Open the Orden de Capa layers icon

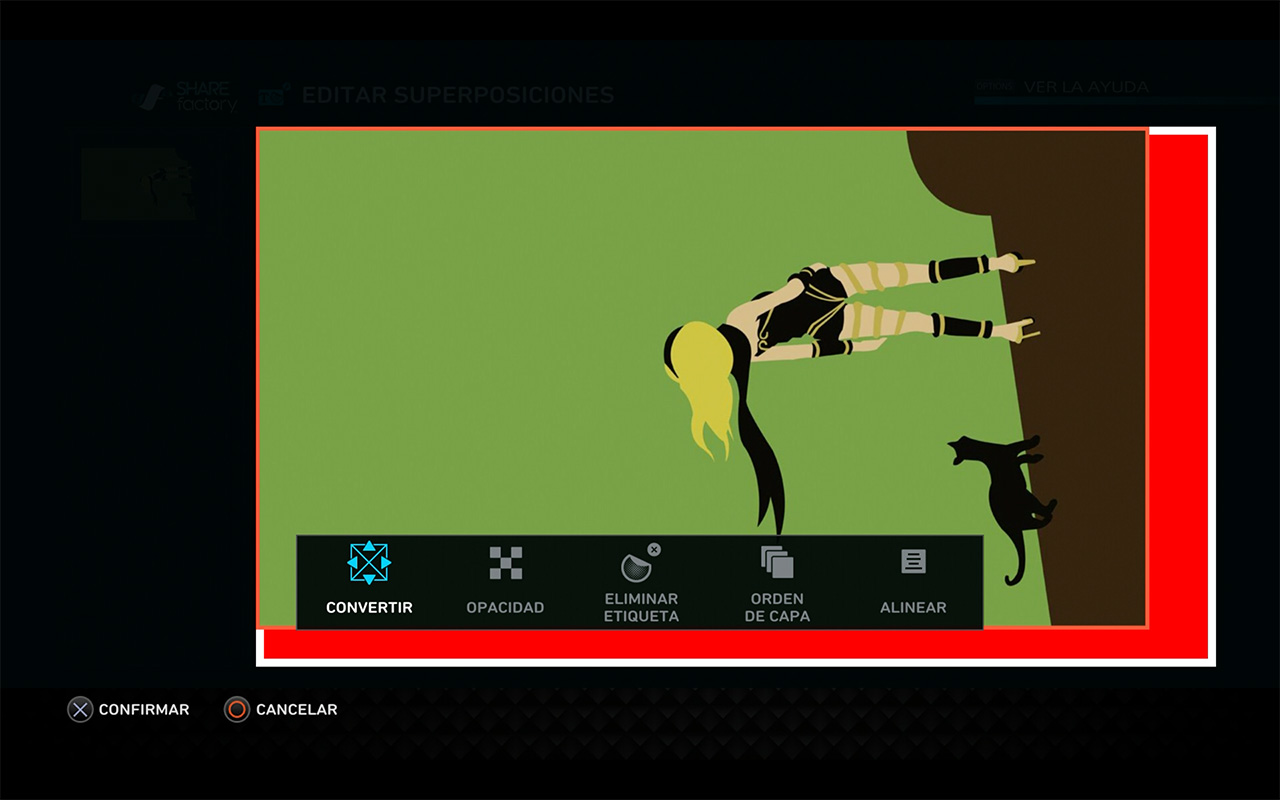[x=777, y=562]
